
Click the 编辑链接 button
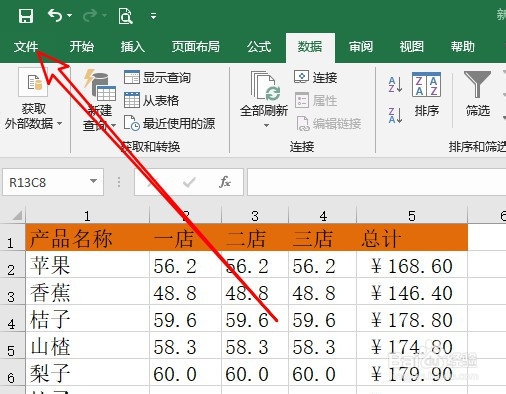point(329,124)
